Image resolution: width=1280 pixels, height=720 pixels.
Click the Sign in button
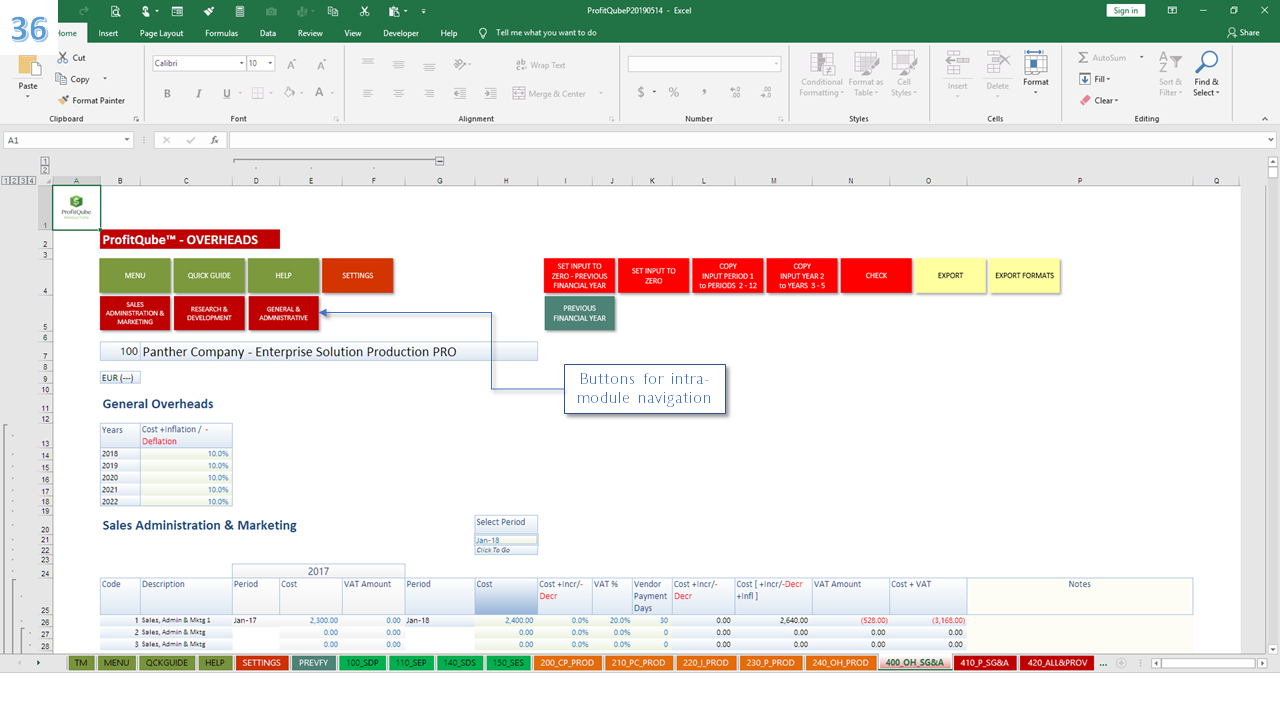coord(1126,11)
